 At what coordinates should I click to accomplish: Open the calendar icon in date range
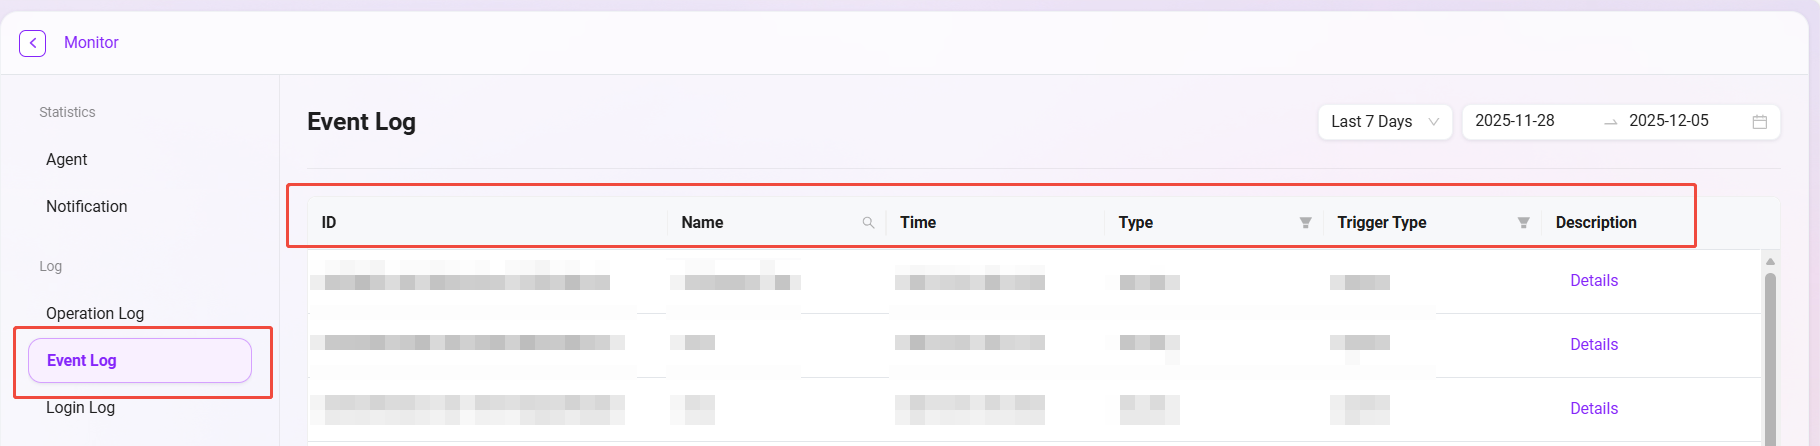1759,122
